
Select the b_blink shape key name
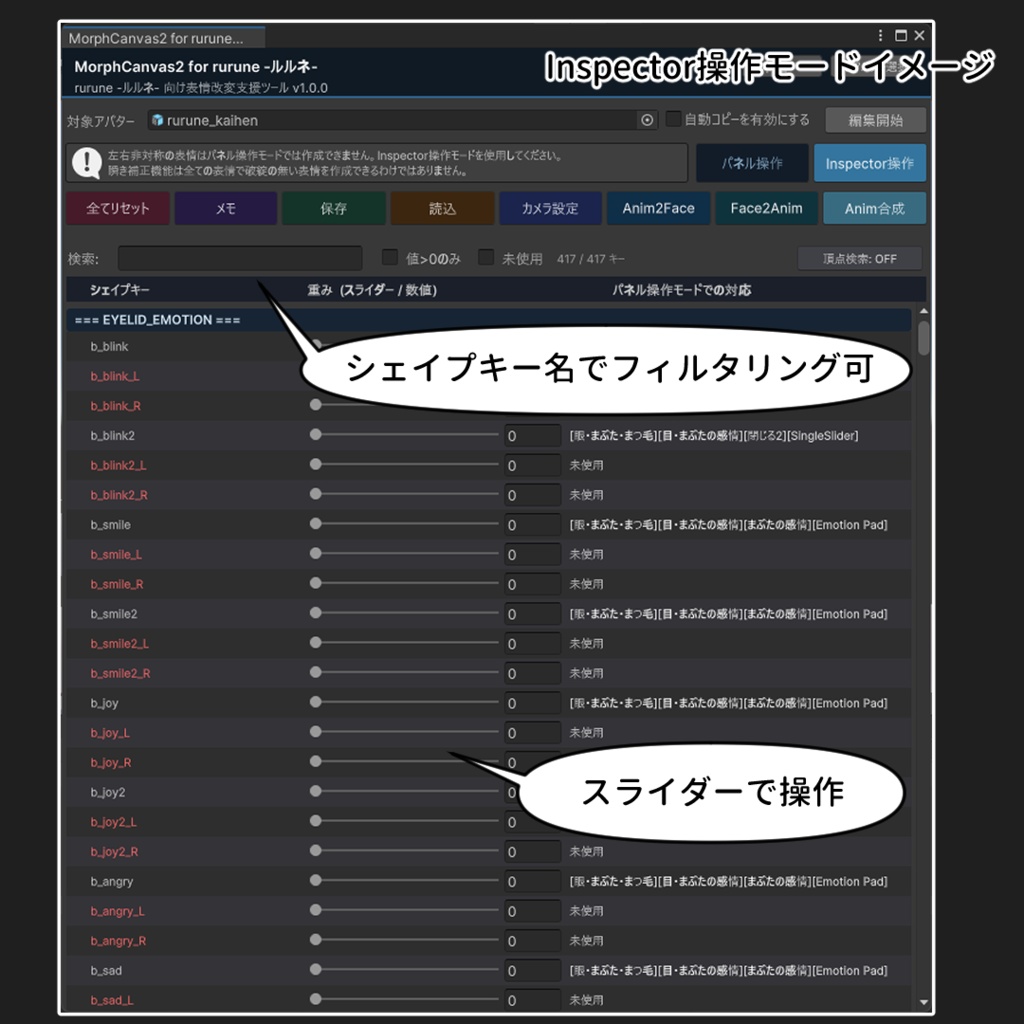tap(109, 347)
